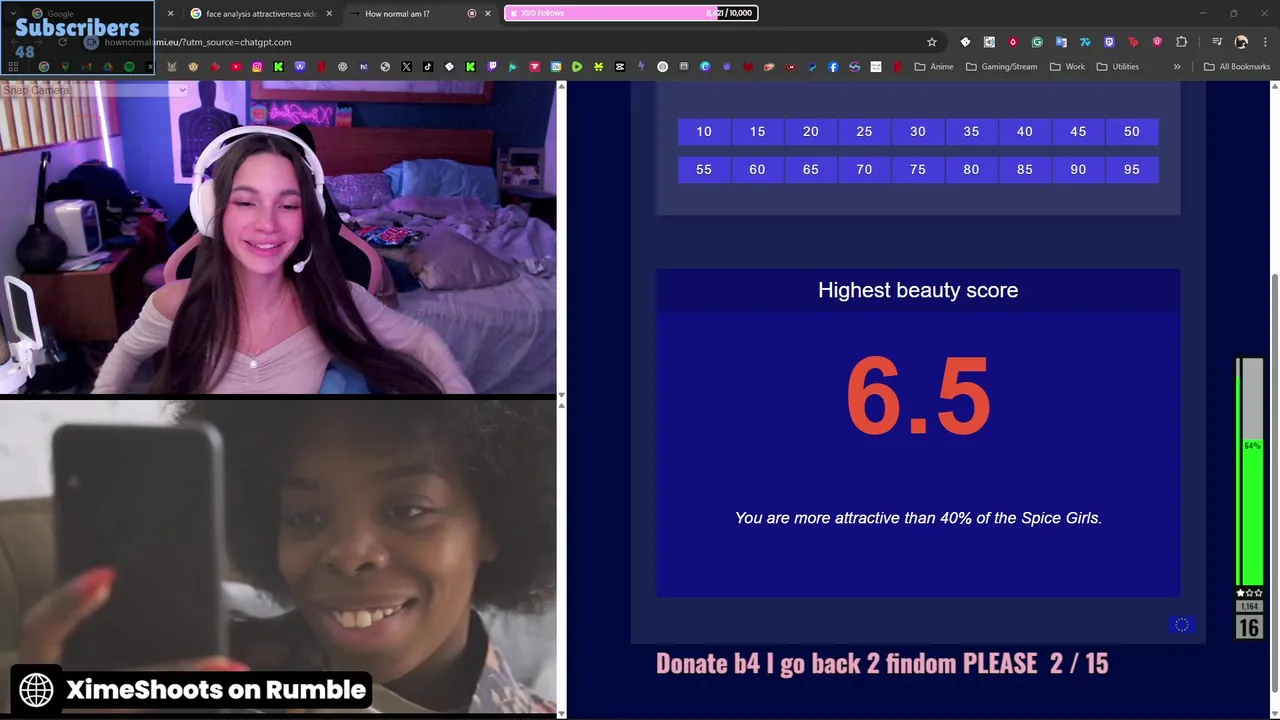Switch to the face analysis attractiveness tab

(261, 14)
